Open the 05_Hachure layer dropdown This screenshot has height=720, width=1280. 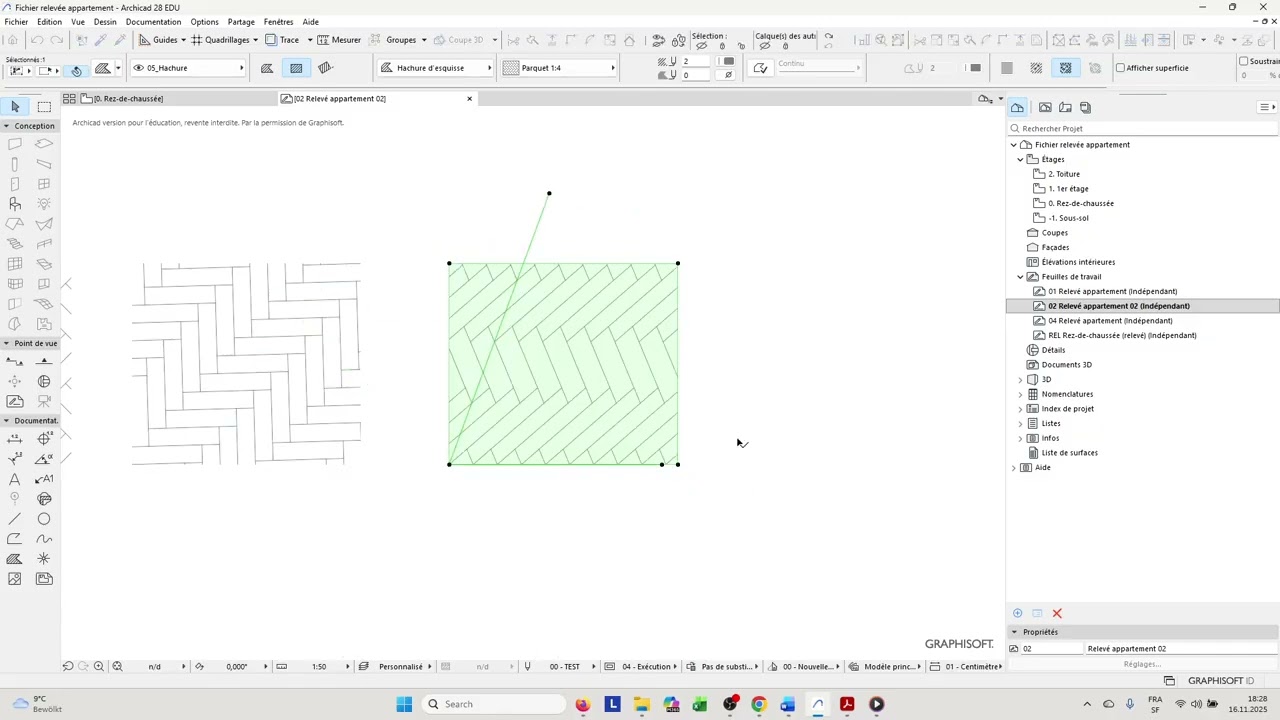click(x=188, y=68)
